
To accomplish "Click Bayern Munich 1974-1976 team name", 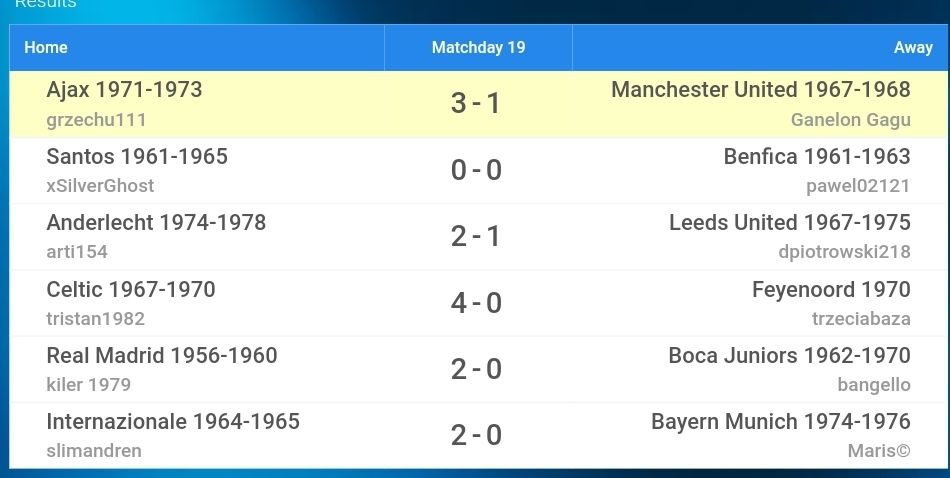I will (781, 421).
